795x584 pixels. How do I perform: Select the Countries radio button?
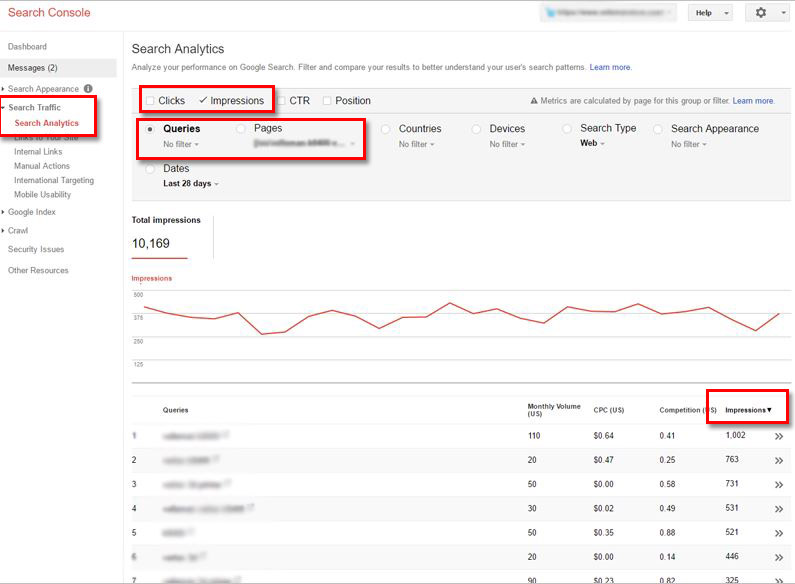[385, 129]
